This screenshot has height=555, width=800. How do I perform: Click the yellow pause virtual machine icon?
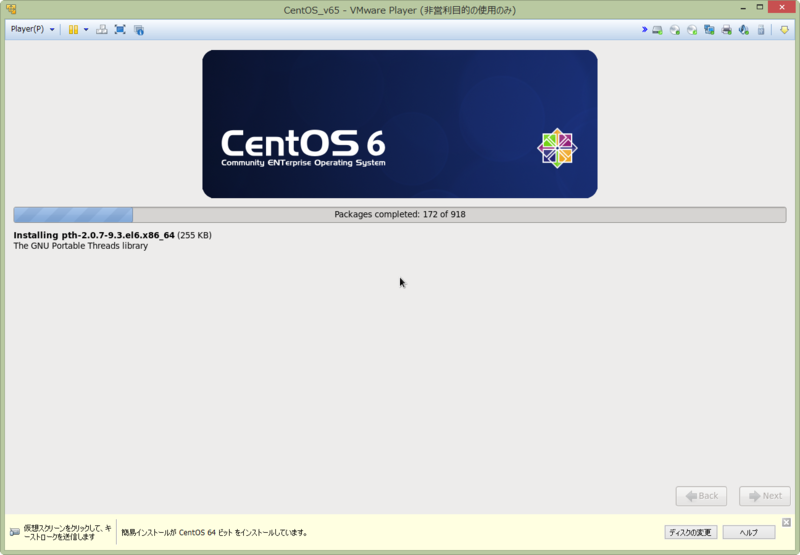[73, 30]
